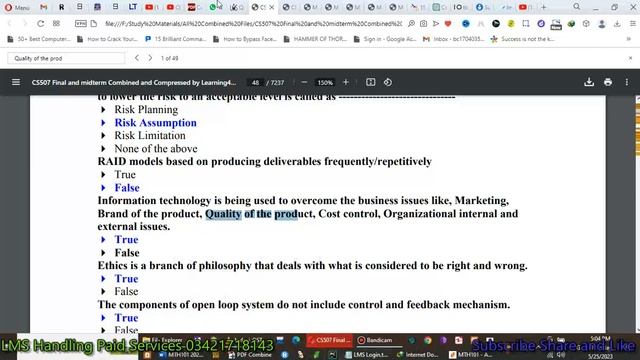Click the send to My Flow icon
640x360 pixels.
[436, 24]
